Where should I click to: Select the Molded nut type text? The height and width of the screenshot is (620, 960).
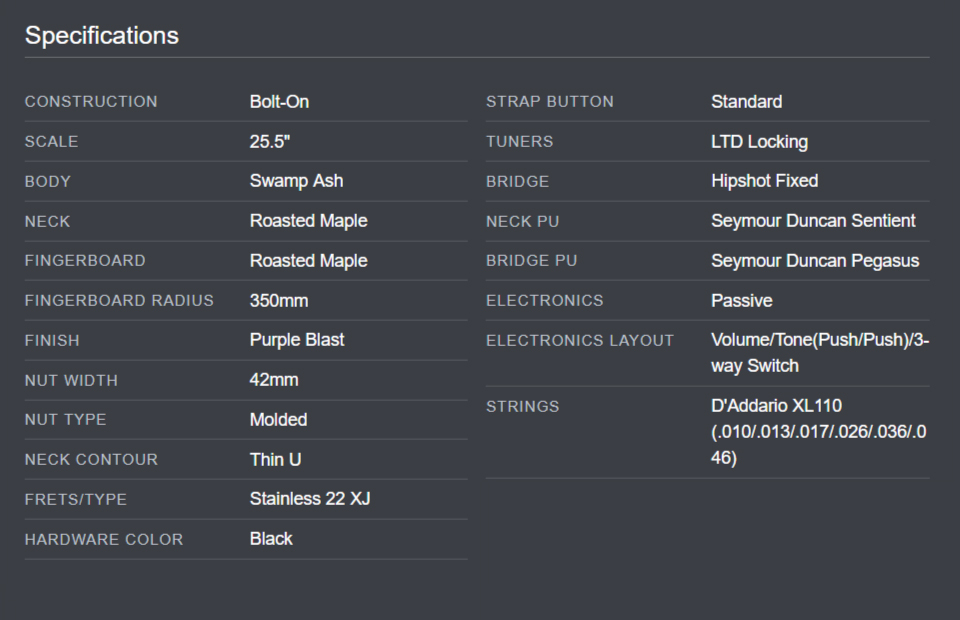pos(279,420)
